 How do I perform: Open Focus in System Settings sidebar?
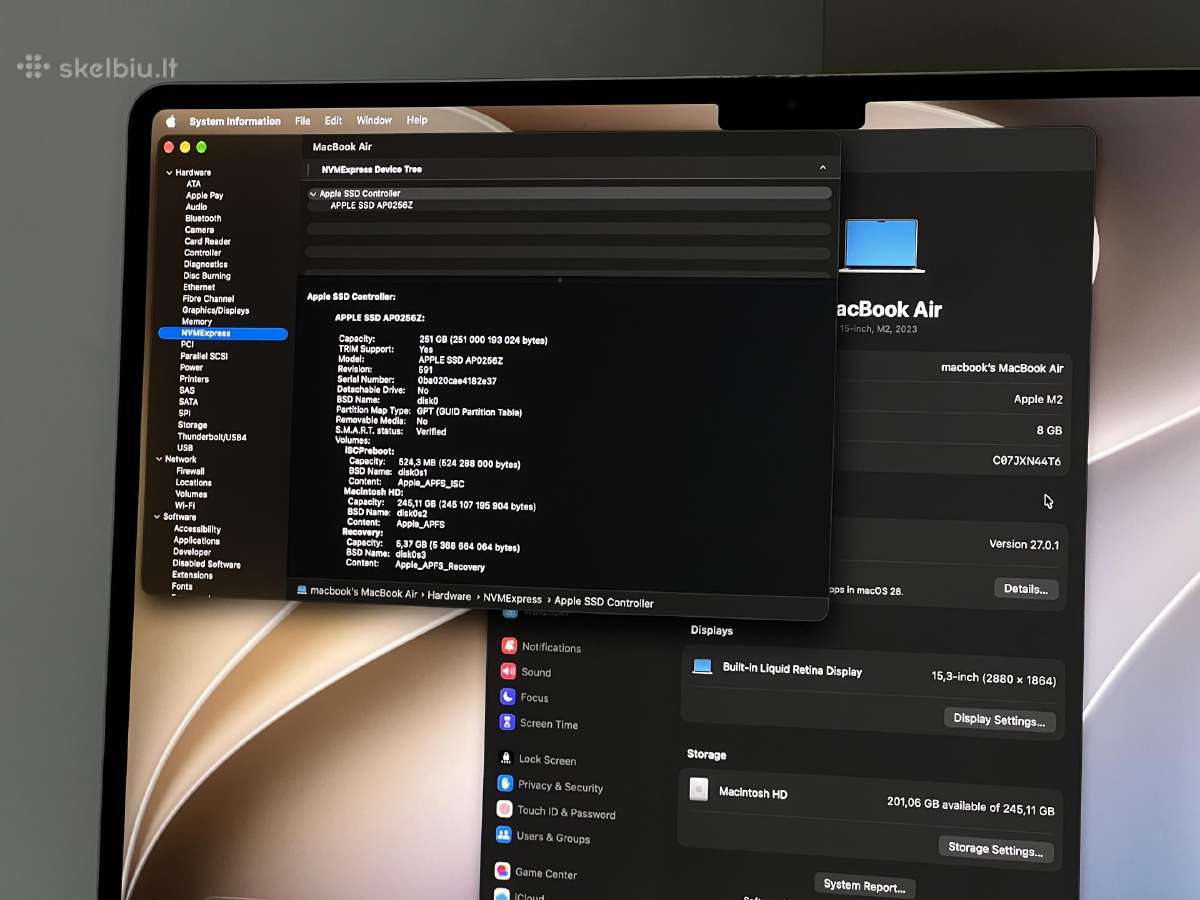(x=524, y=697)
